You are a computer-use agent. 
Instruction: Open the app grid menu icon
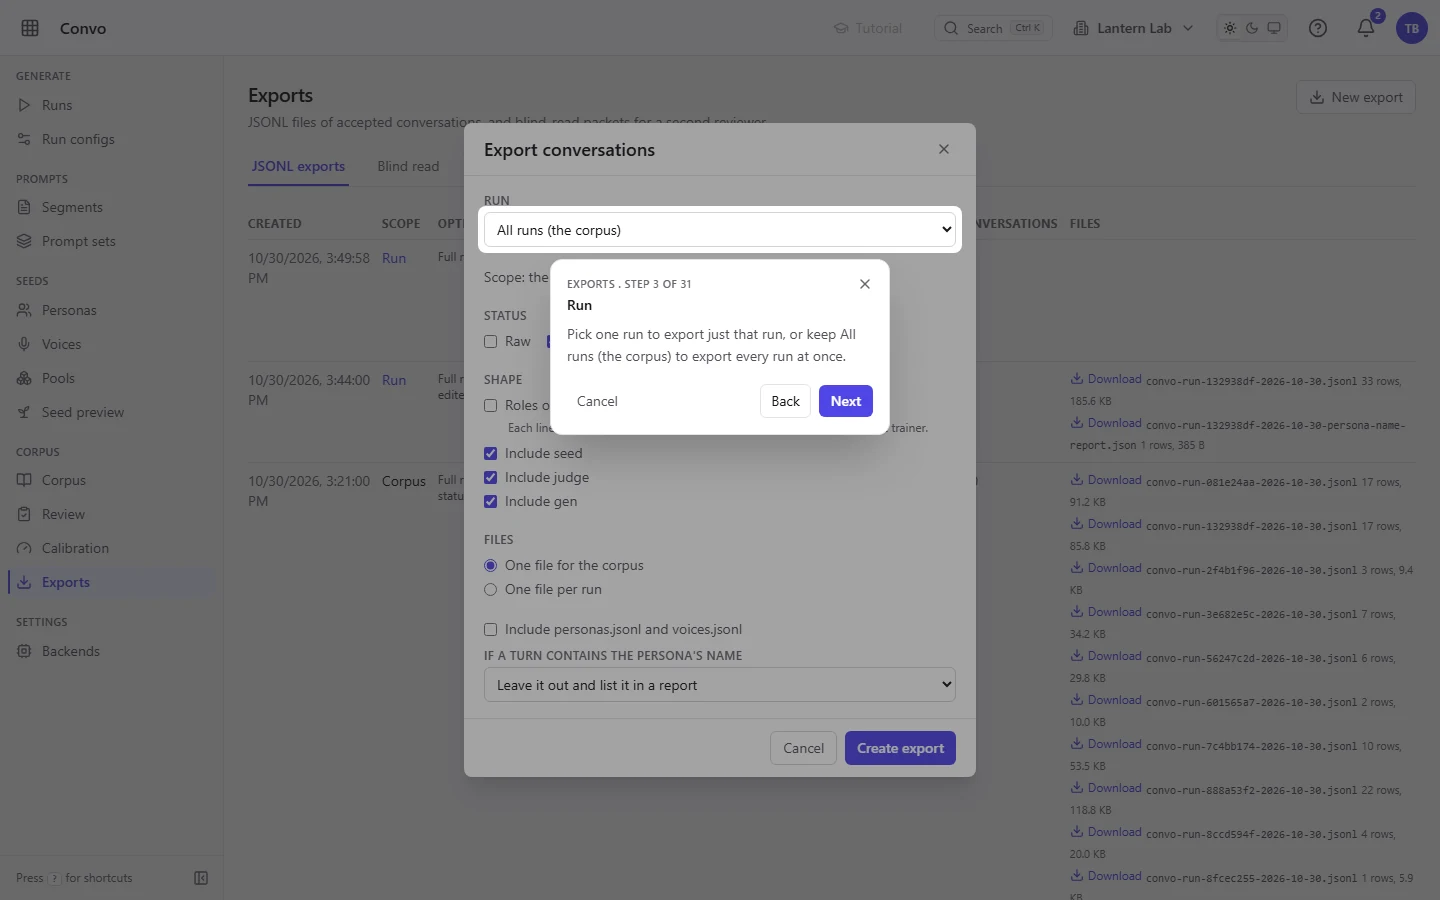[x=30, y=28]
